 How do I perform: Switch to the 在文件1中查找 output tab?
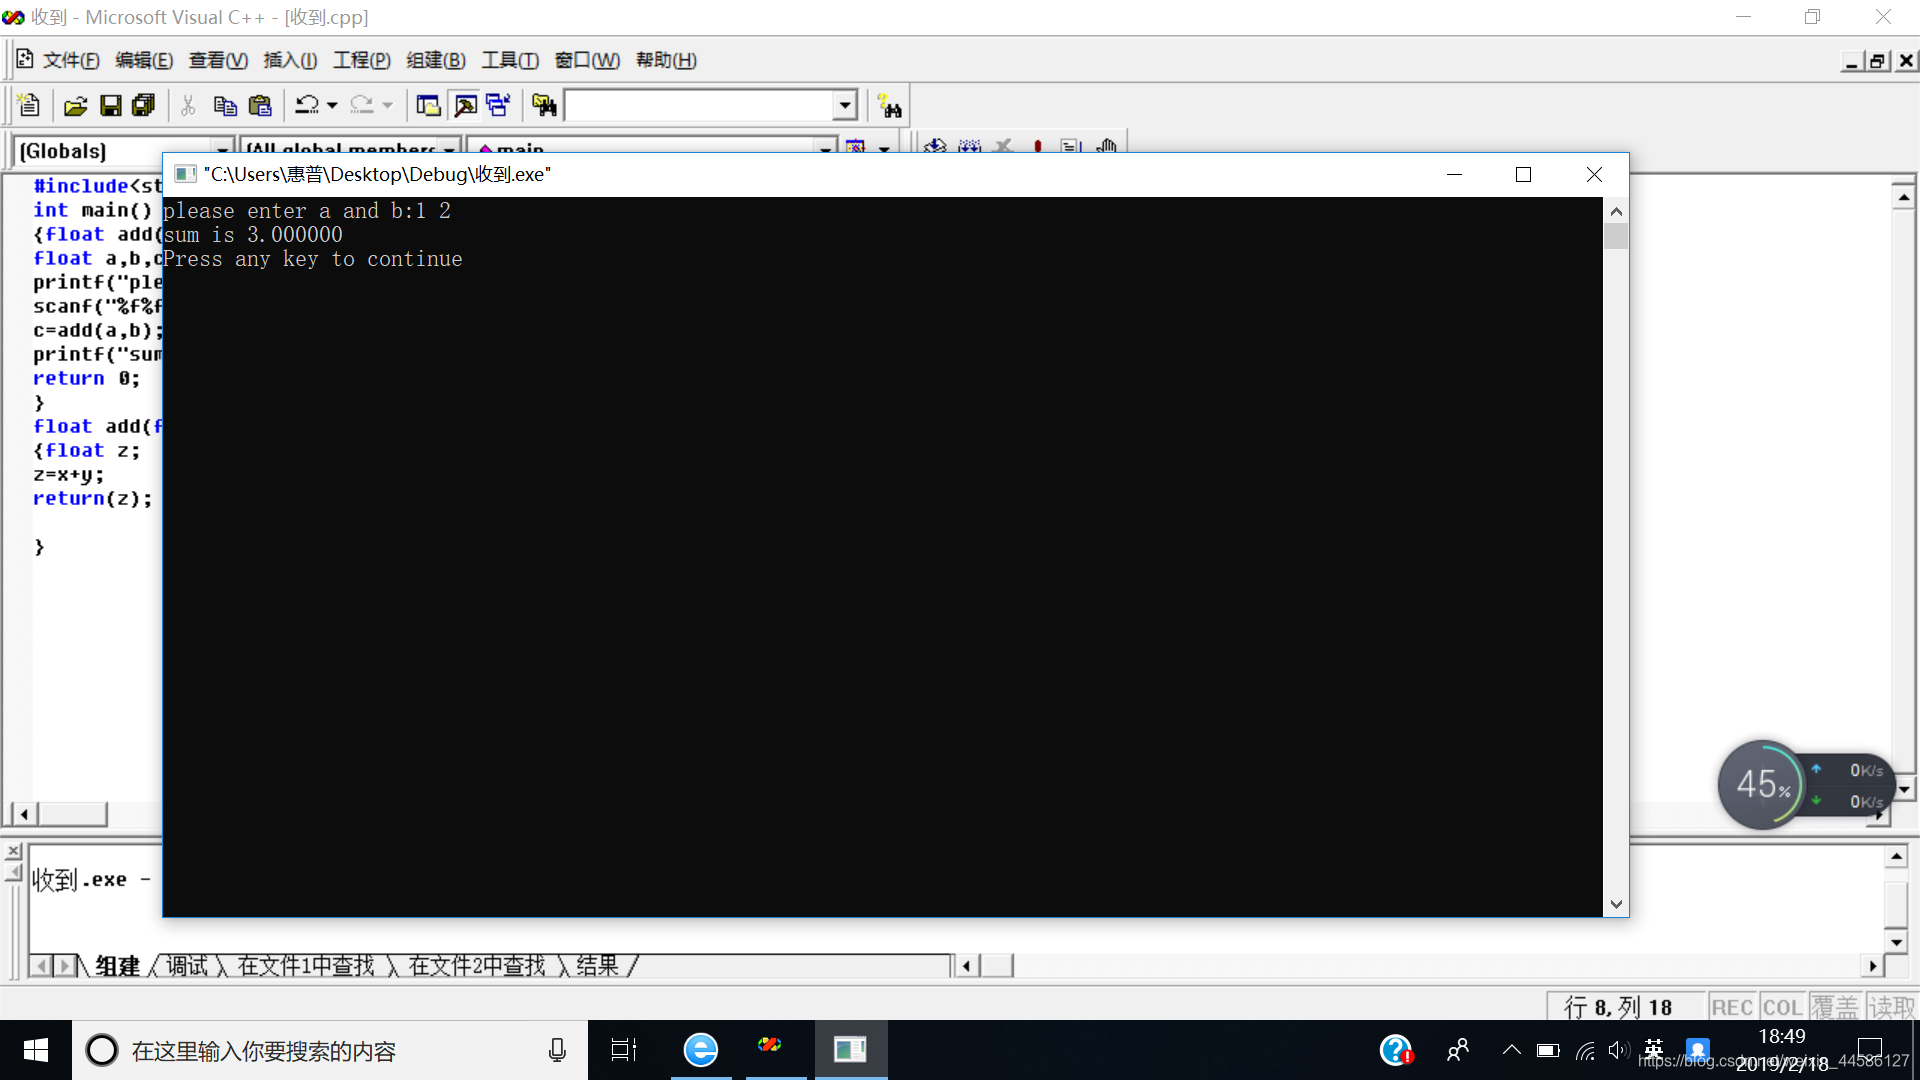[306, 966]
